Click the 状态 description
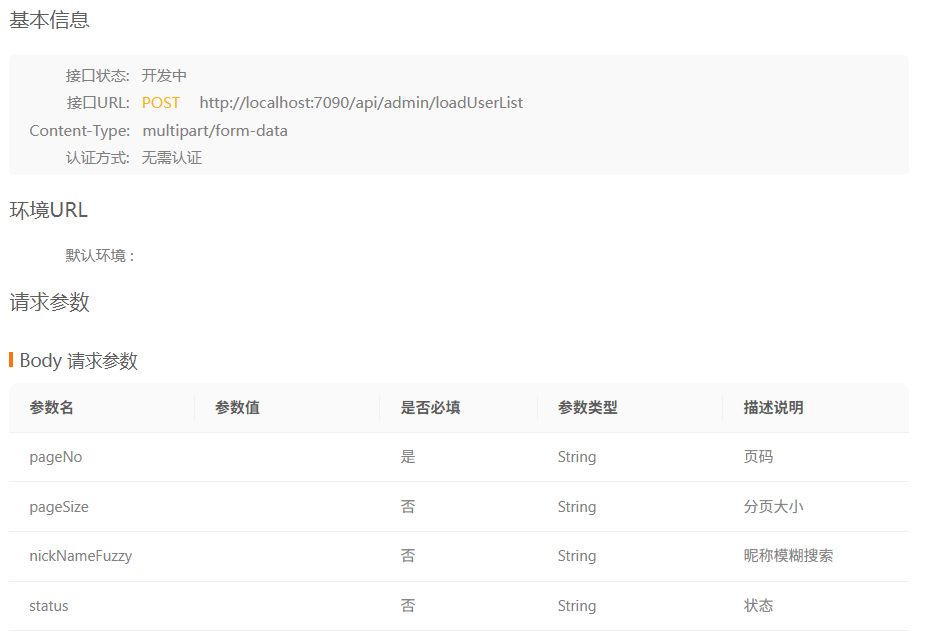Image resolution: width=930 pixels, height=643 pixels. pos(759,606)
